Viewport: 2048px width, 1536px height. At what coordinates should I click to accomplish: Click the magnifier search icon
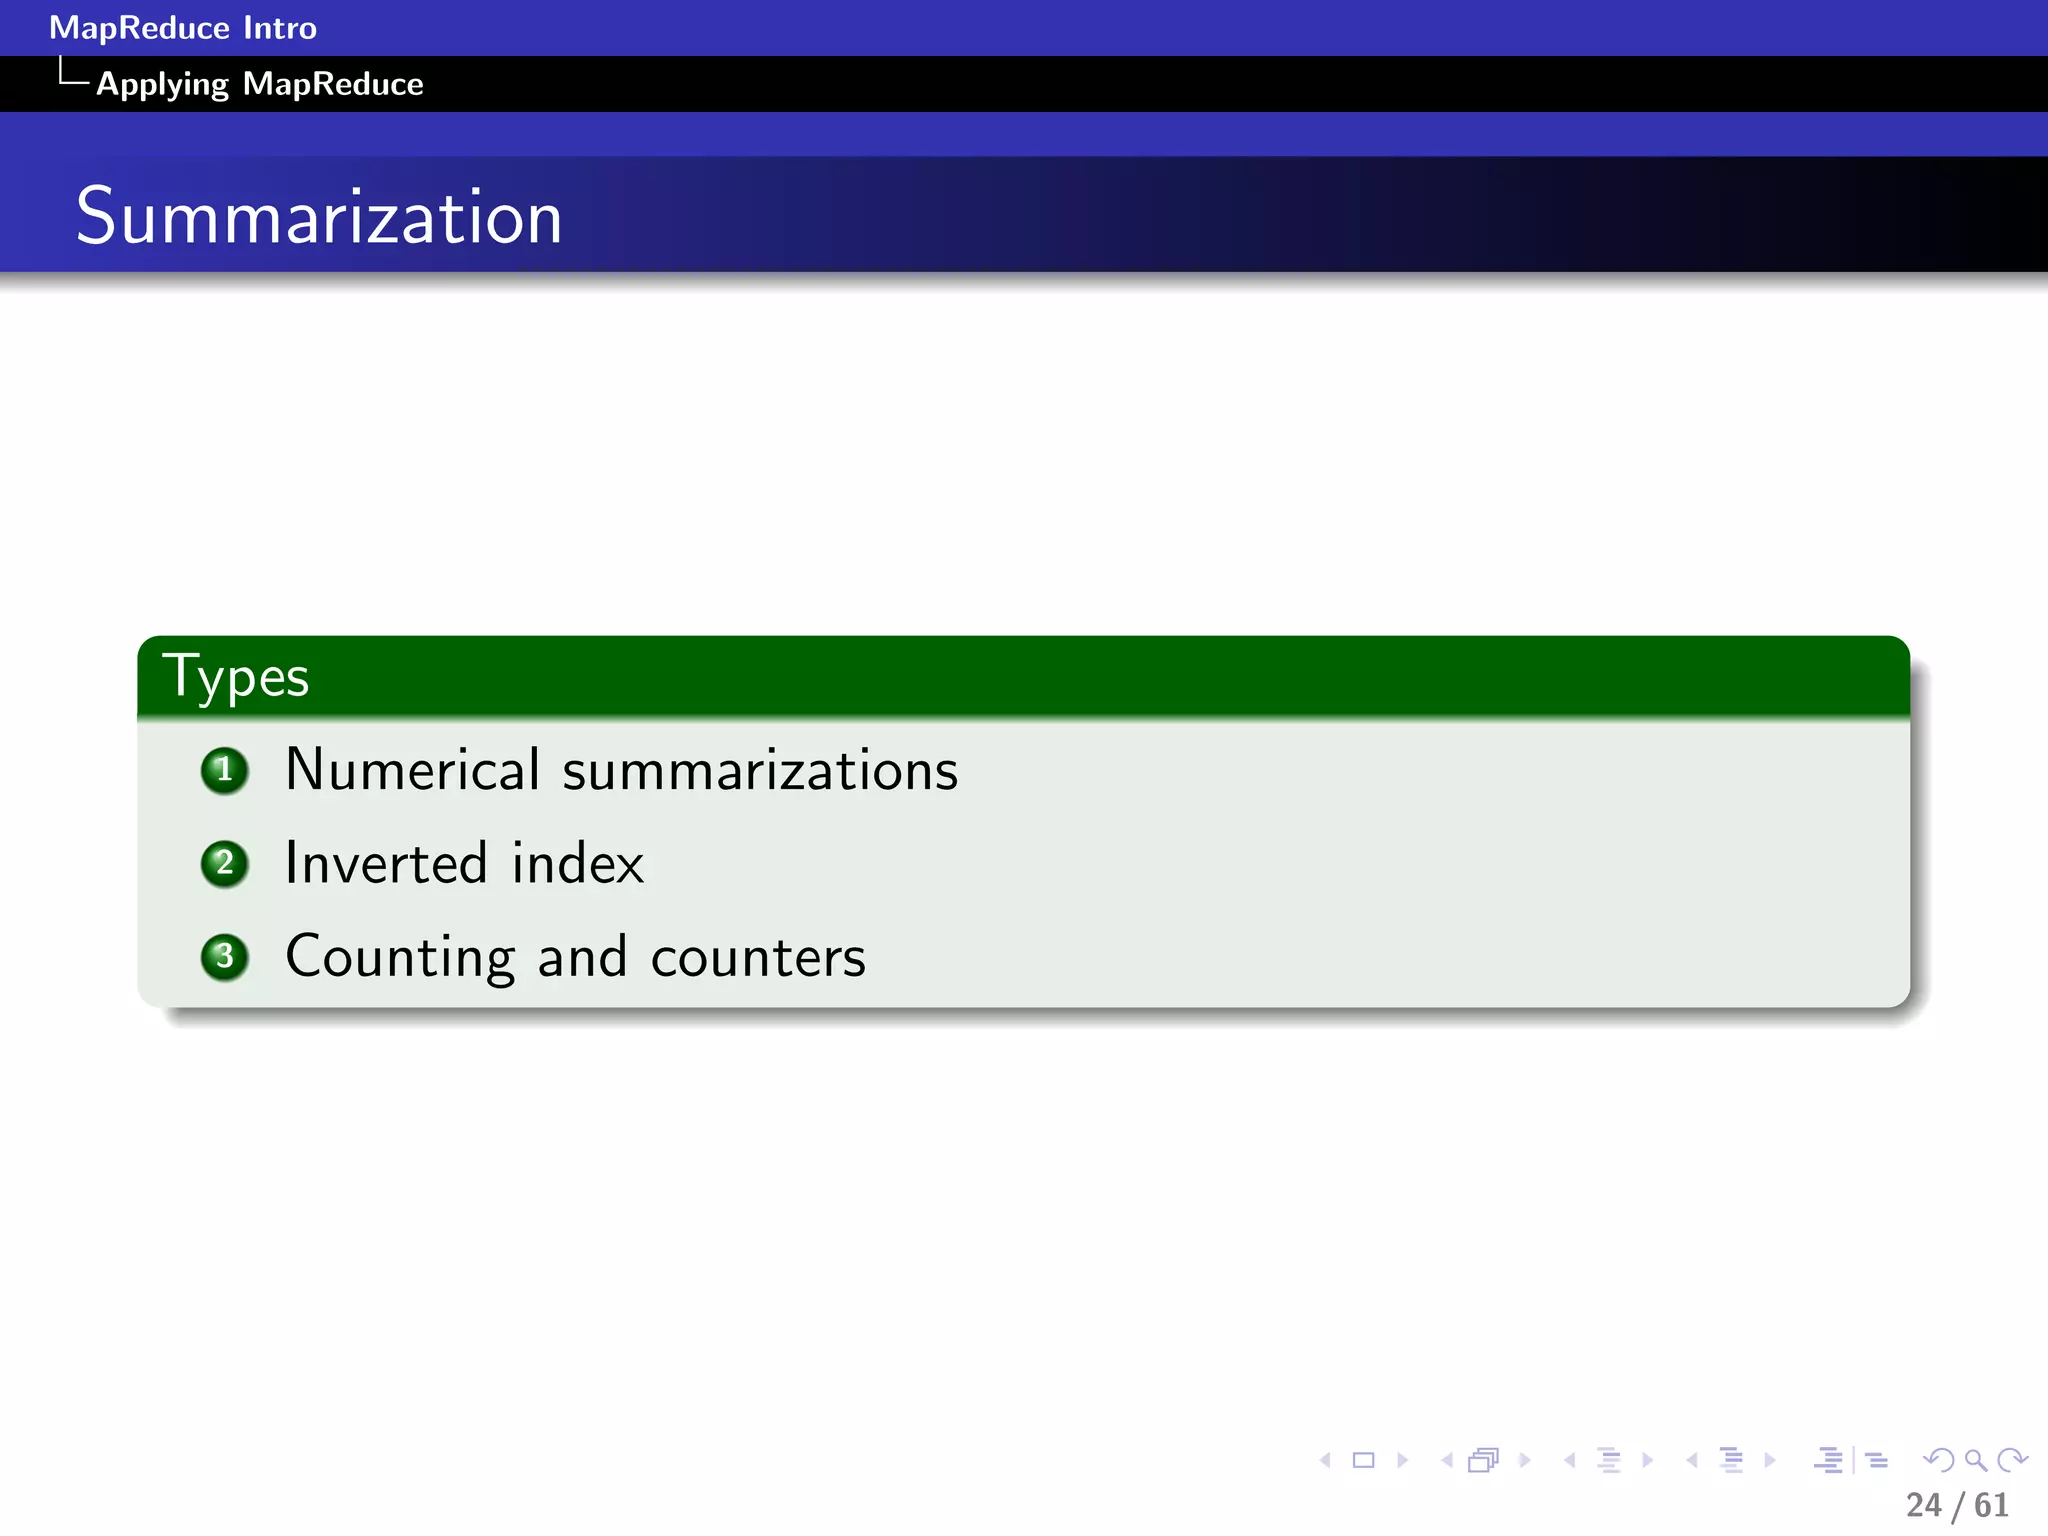1975,1460
